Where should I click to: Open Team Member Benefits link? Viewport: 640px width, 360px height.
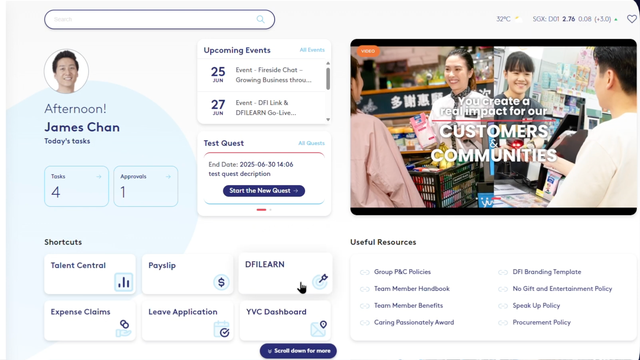[409, 305]
